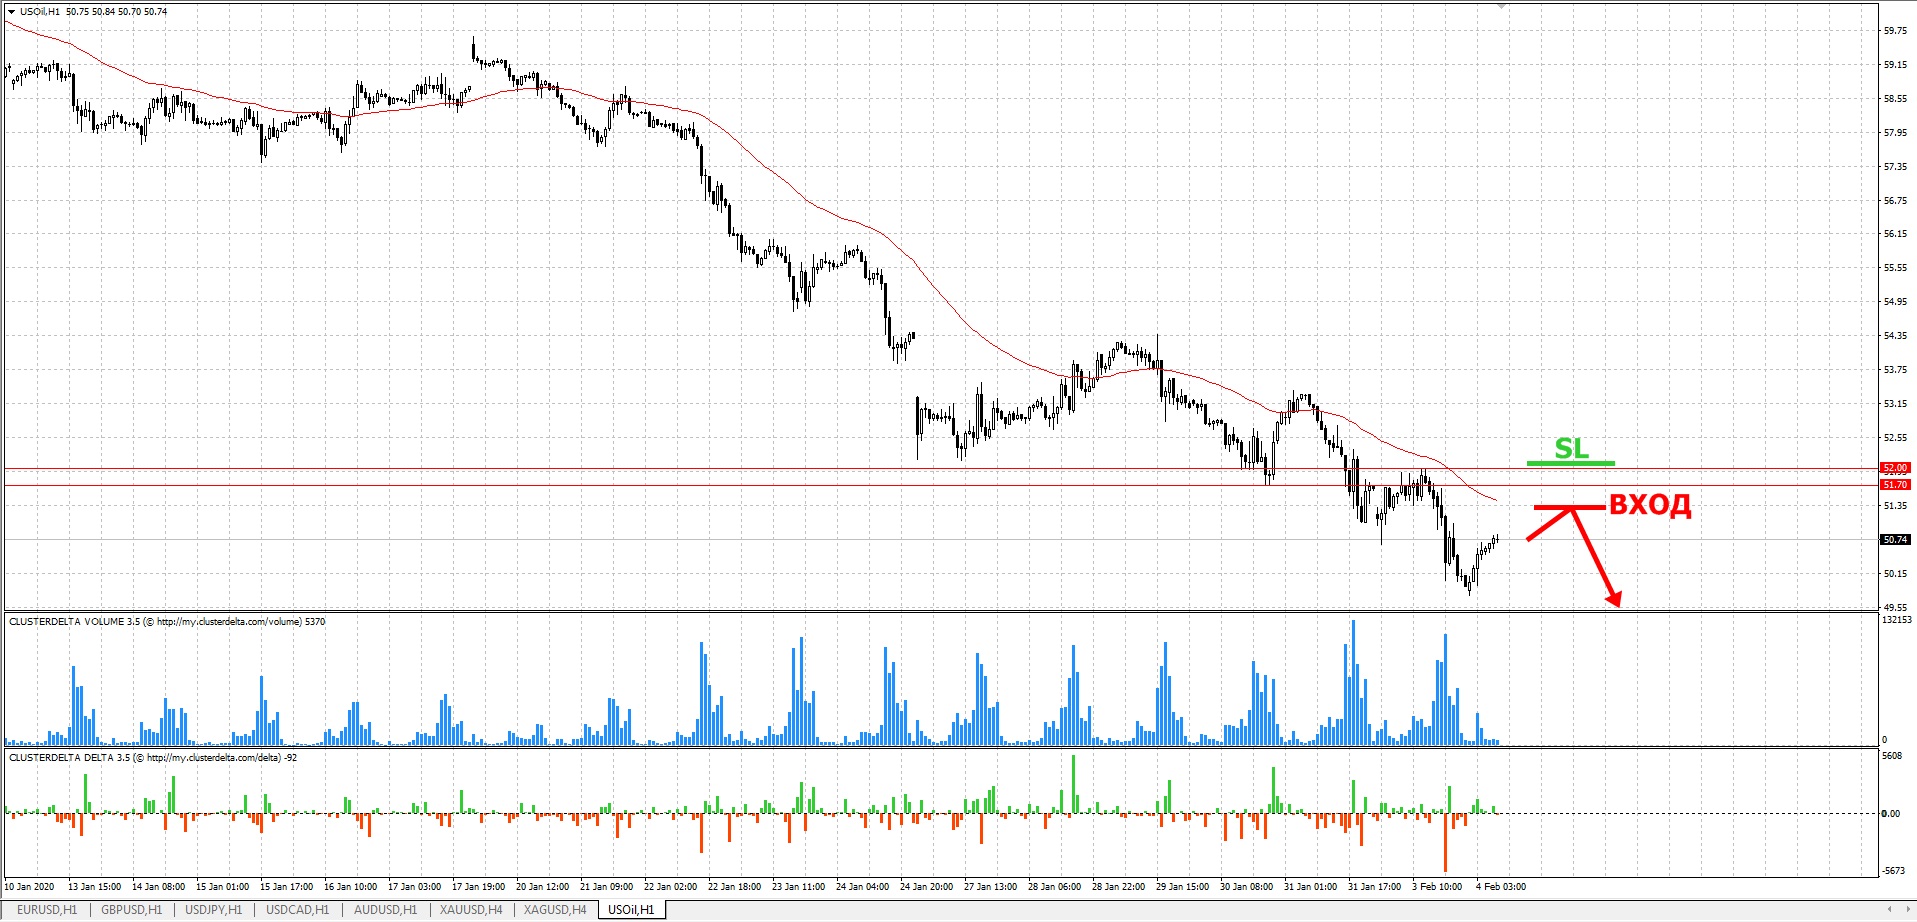Click the 57.95 price scale value
1917x922 pixels.
1895,133
